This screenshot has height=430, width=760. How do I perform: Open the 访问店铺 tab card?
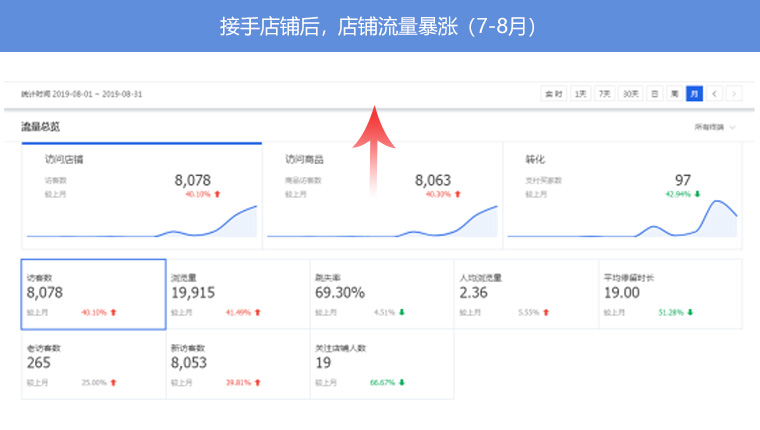(x=142, y=195)
